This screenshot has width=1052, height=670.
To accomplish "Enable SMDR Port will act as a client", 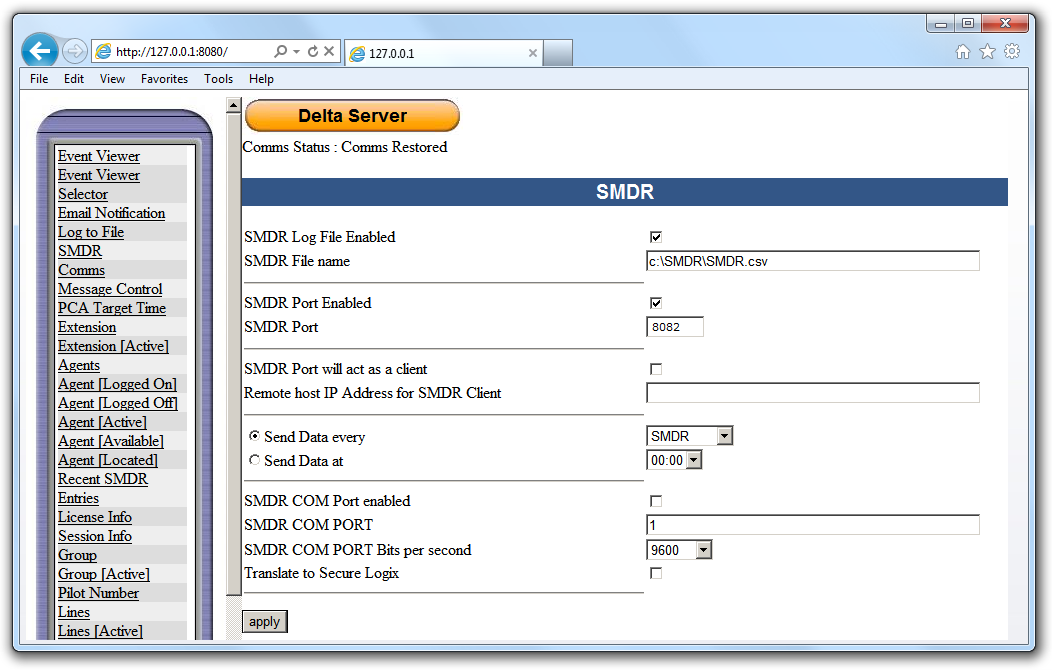I will [x=656, y=369].
